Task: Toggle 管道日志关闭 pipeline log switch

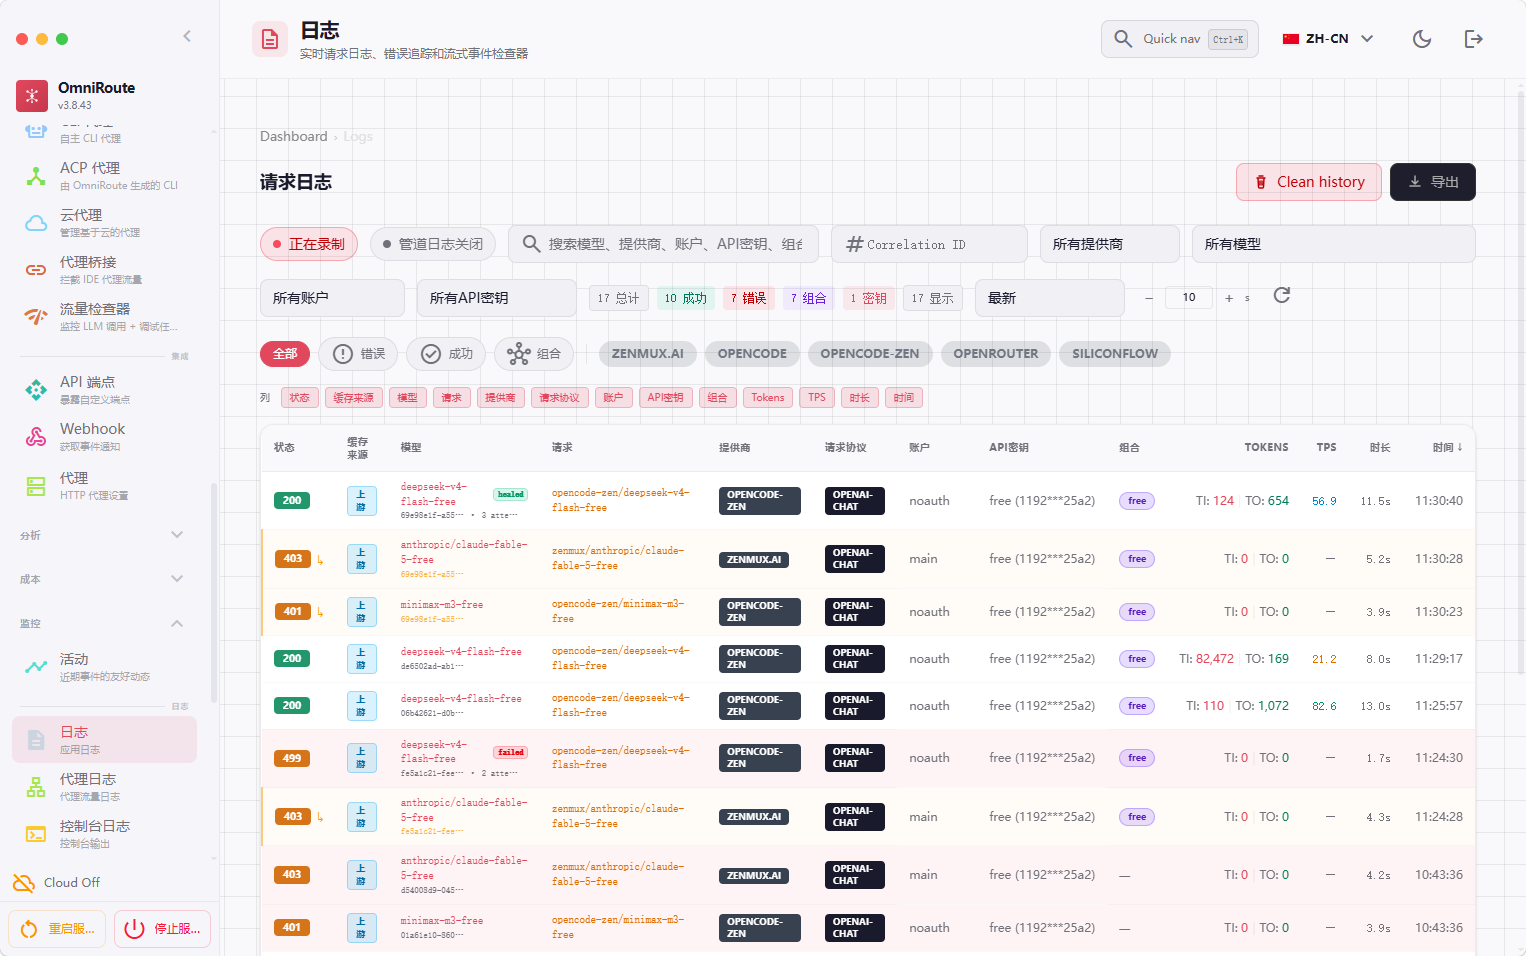Action: point(433,244)
